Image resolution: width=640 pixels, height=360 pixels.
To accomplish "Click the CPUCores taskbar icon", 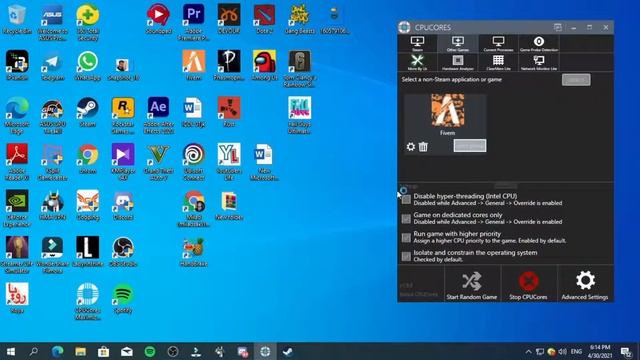I will tap(265, 351).
